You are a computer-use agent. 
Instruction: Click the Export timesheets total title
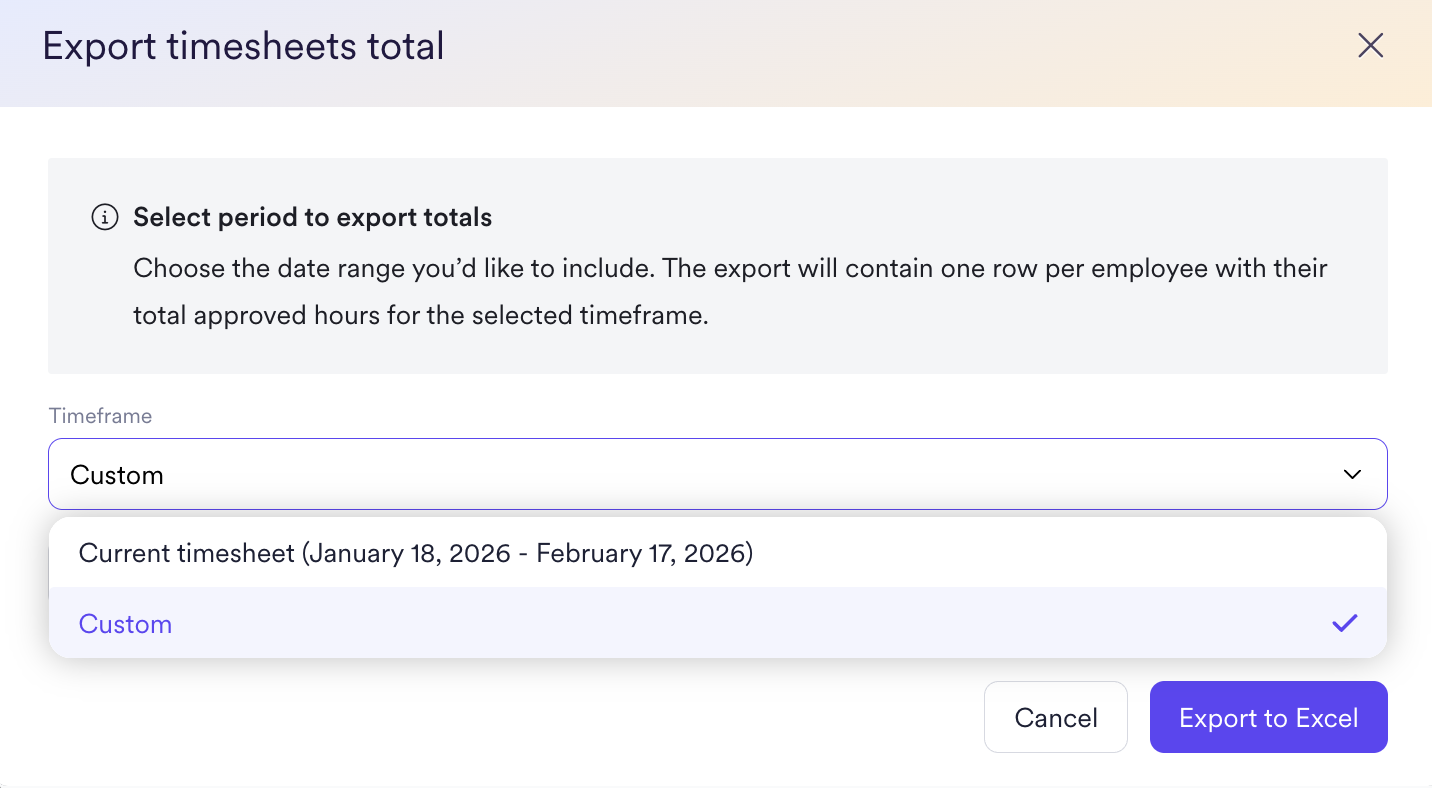point(243,47)
